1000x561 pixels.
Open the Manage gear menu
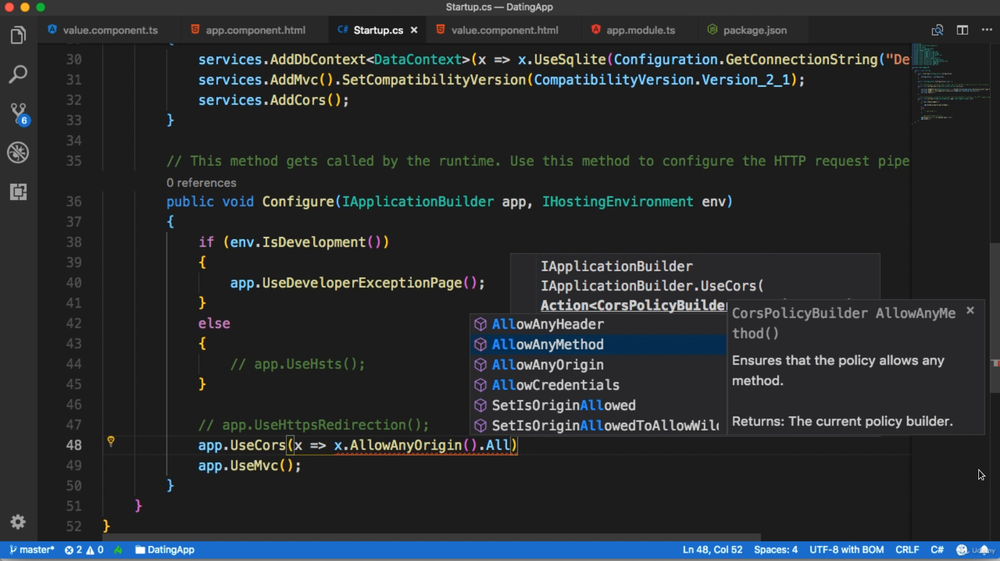tap(18, 522)
